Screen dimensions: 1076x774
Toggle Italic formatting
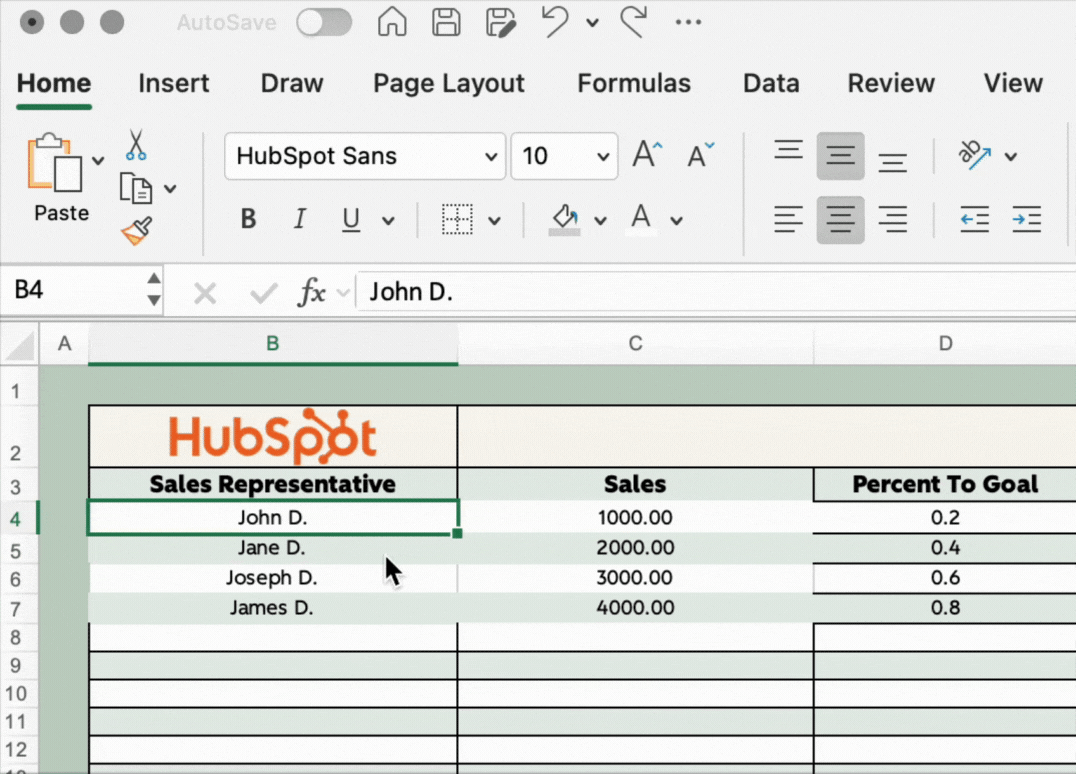click(299, 219)
